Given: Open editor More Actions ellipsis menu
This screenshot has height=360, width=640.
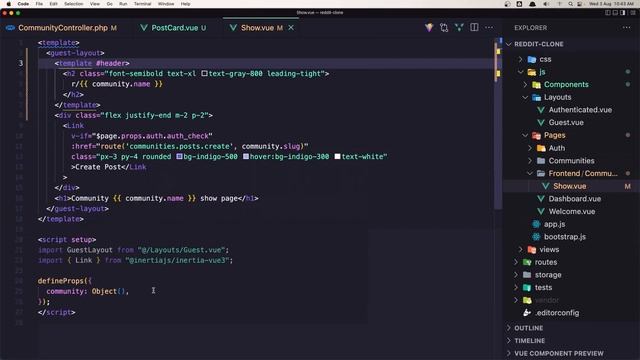Looking at the screenshot, I should click(489, 28).
